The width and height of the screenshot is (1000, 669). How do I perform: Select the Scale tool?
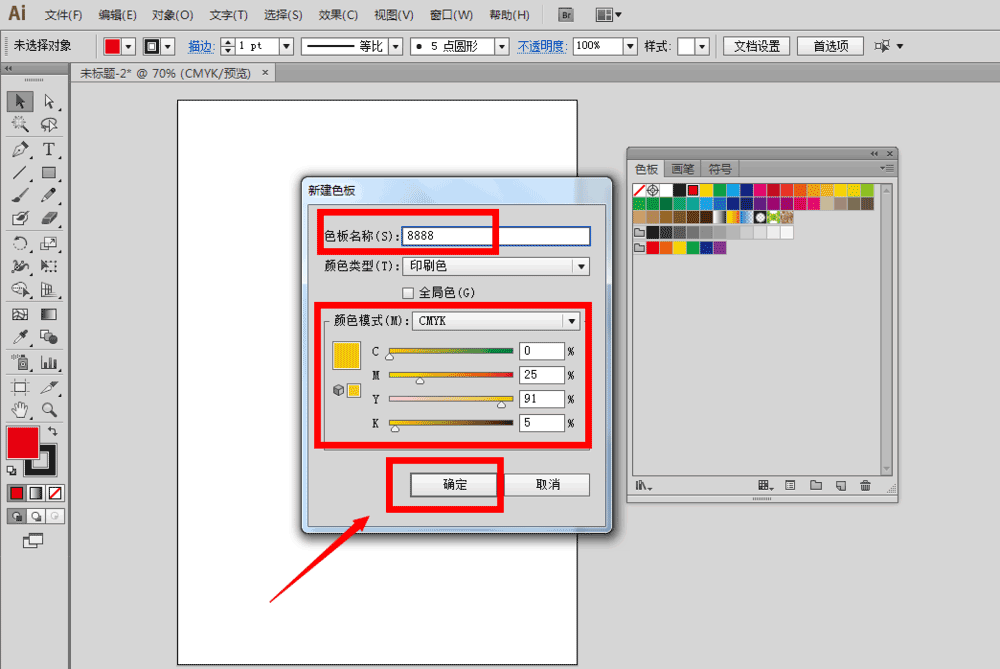48,243
